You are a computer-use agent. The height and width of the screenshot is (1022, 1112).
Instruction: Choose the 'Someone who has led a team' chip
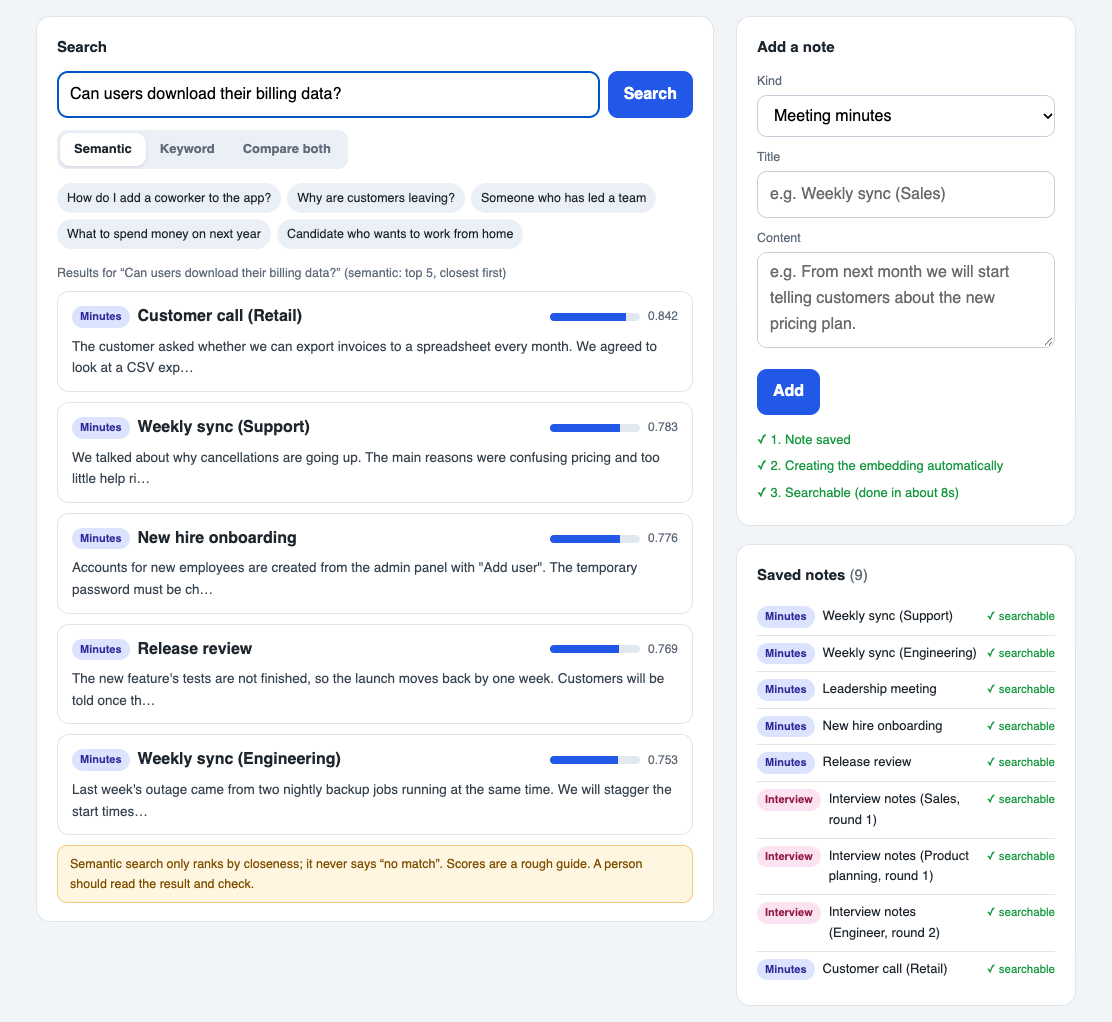coord(563,198)
